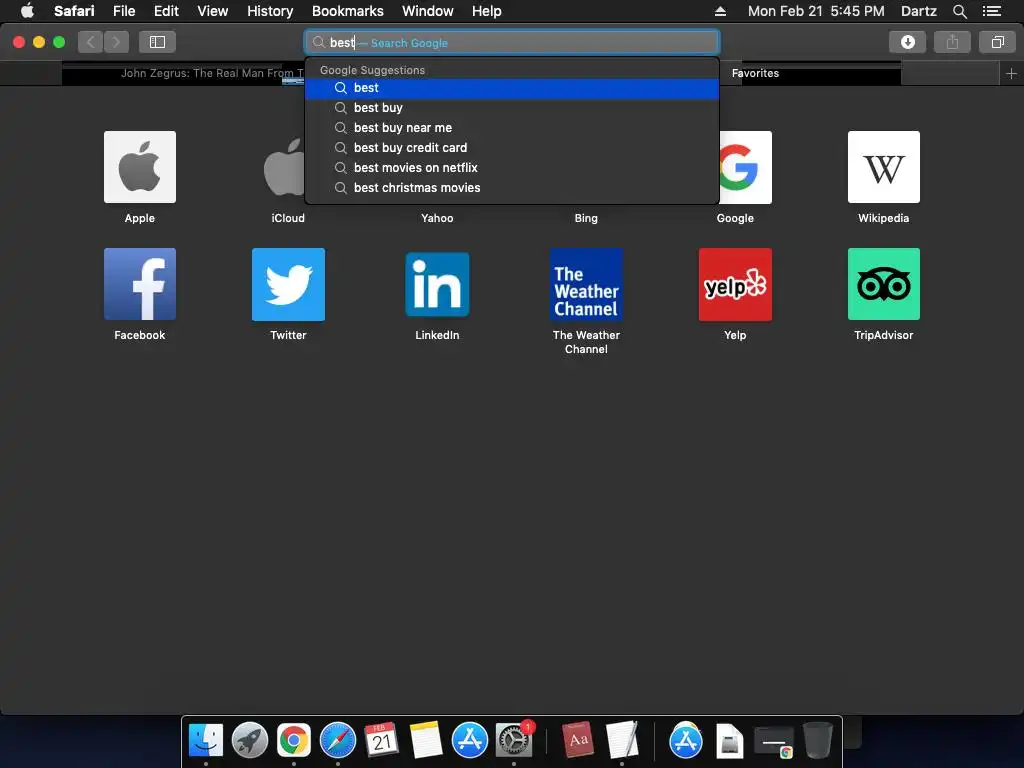This screenshot has height=768, width=1024.
Task: Open the Yelp favorite tile
Action: click(x=735, y=284)
